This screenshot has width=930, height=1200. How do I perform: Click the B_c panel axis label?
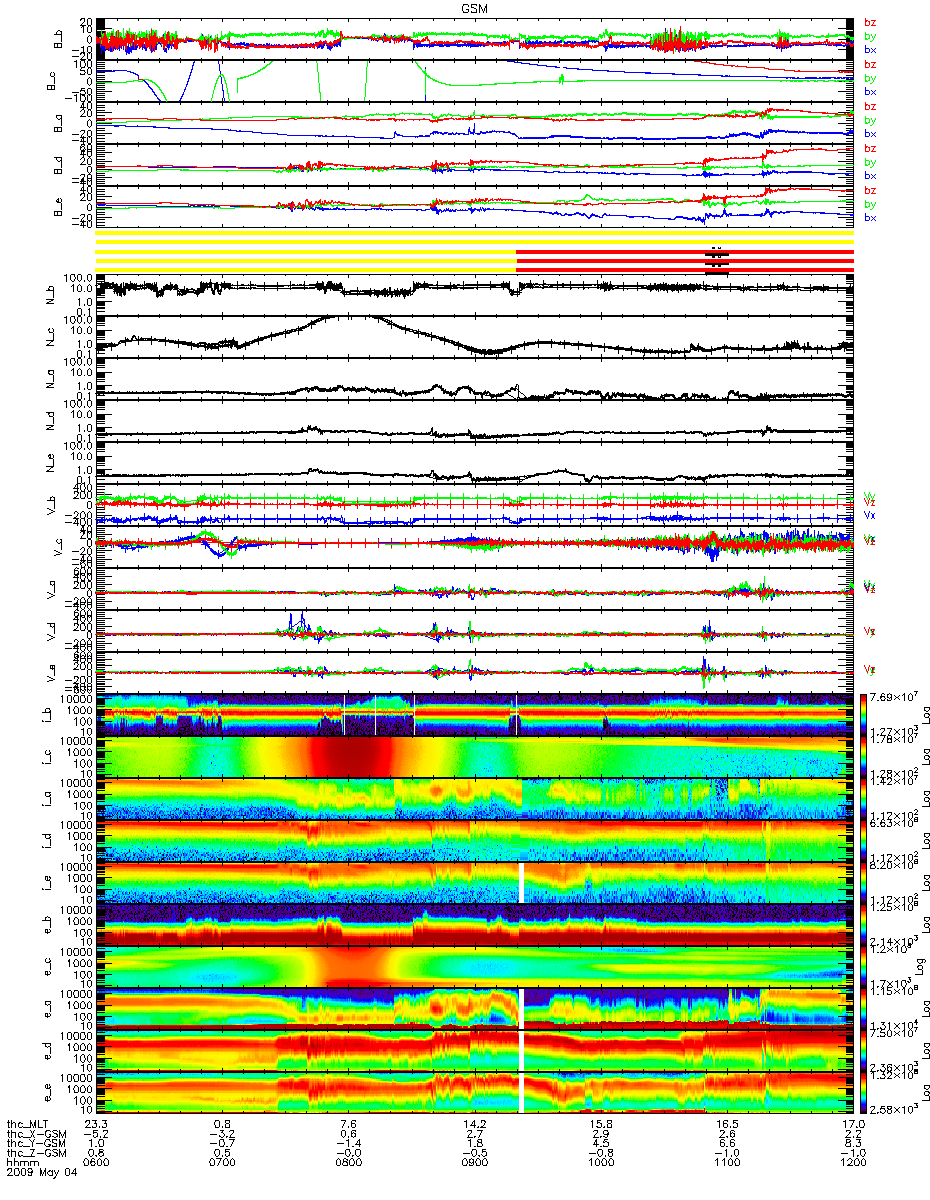coord(50,81)
